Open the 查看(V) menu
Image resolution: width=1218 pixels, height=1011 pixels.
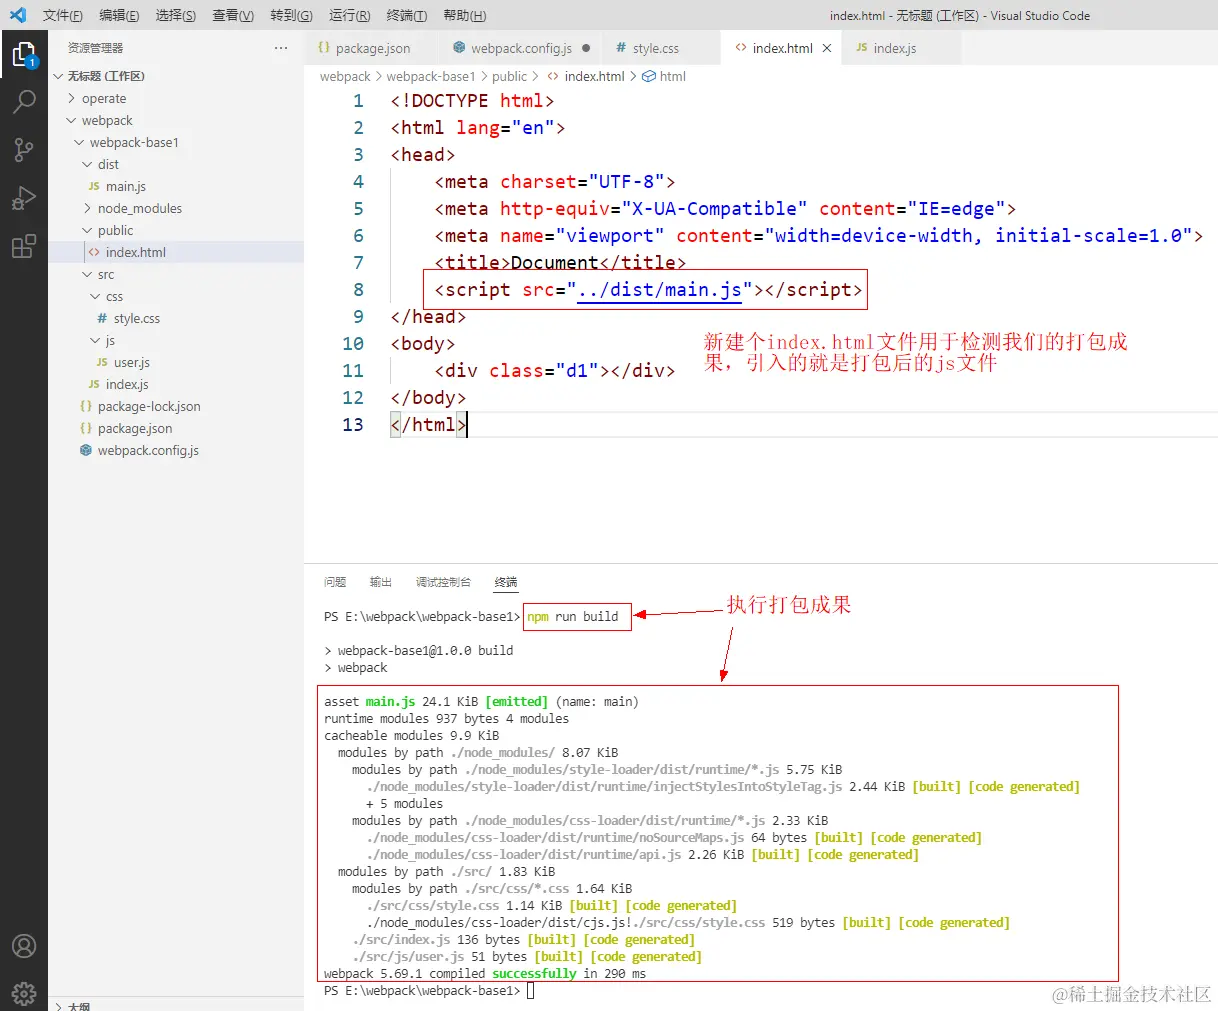click(x=233, y=15)
